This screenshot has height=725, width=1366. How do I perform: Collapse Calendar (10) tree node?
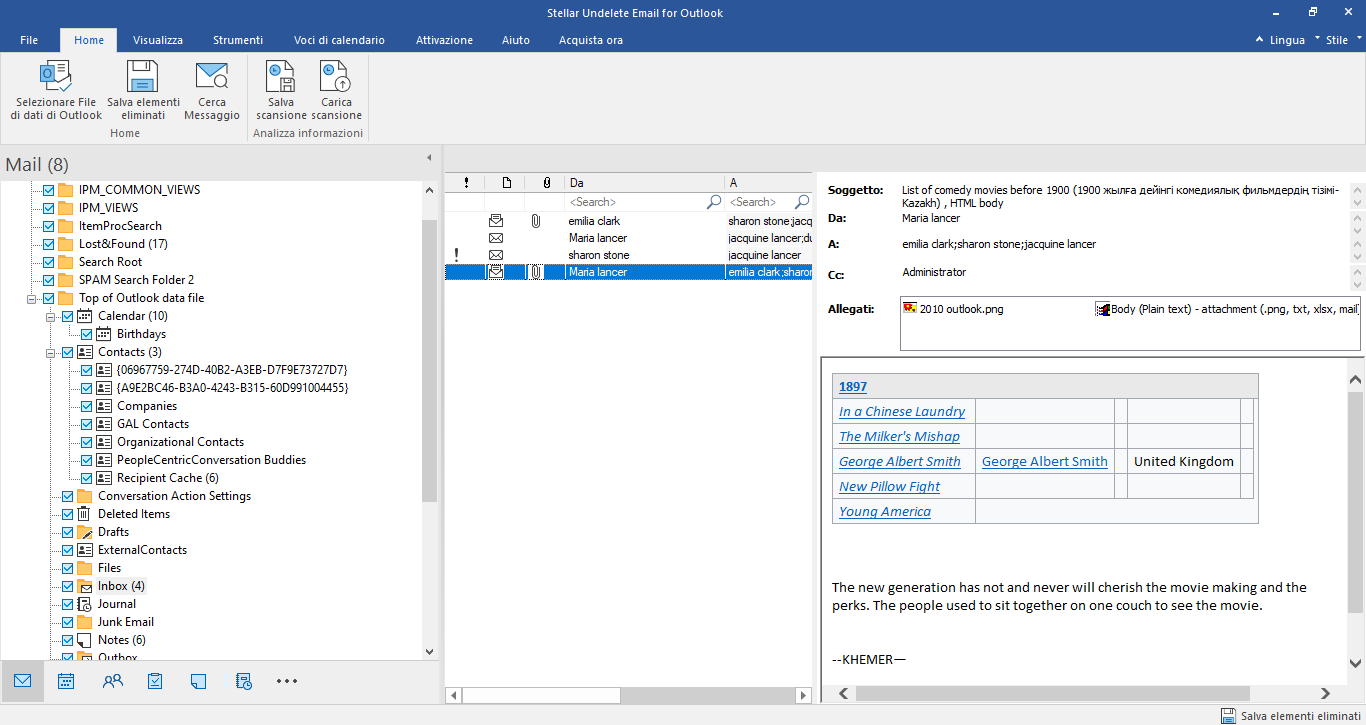(51, 316)
